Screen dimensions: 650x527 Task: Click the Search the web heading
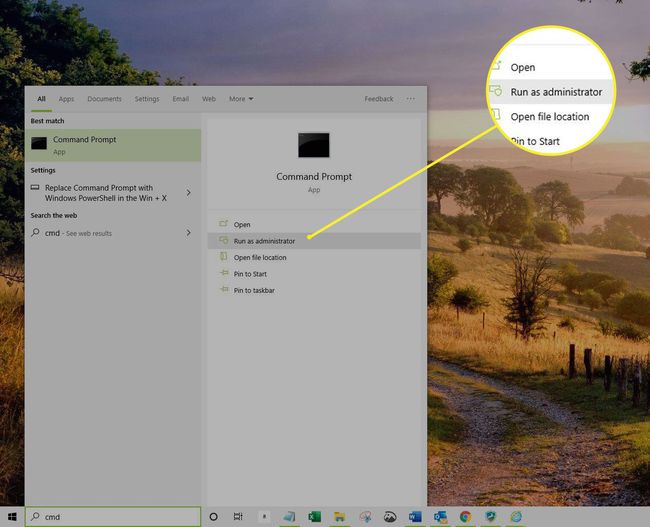click(x=54, y=215)
